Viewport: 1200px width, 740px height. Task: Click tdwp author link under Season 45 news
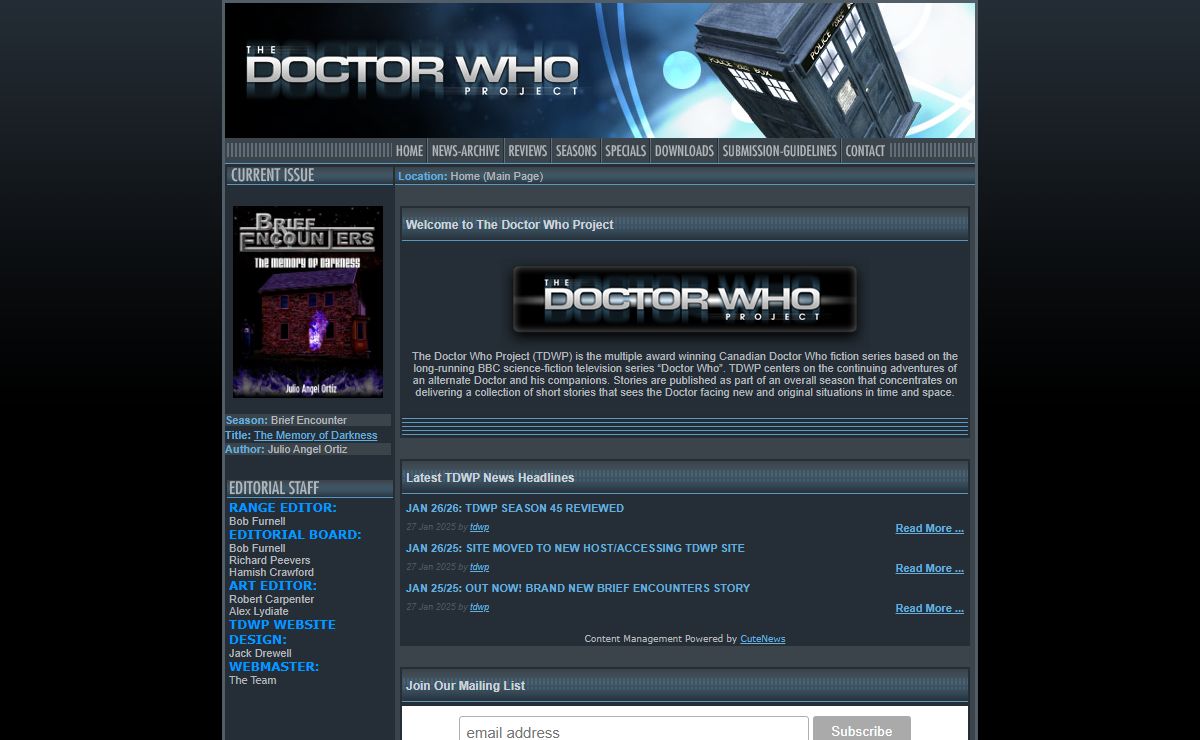480,527
